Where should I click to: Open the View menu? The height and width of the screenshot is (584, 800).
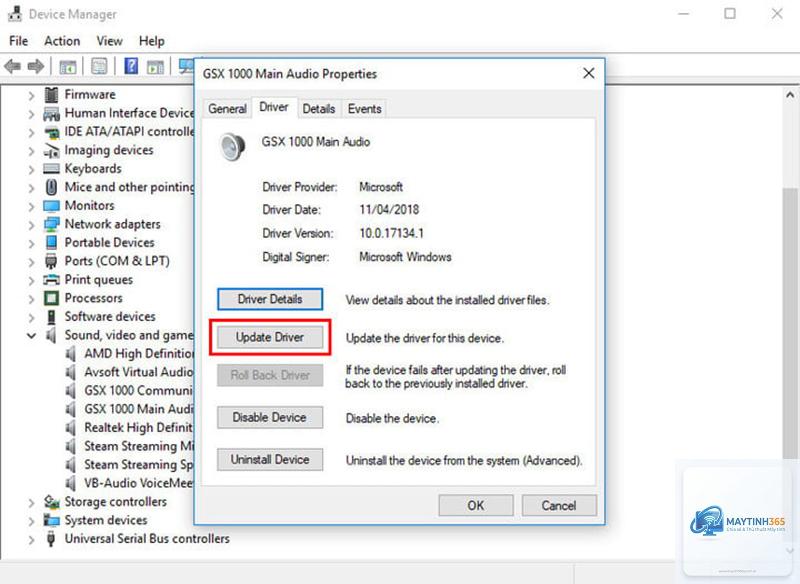coord(110,41)
